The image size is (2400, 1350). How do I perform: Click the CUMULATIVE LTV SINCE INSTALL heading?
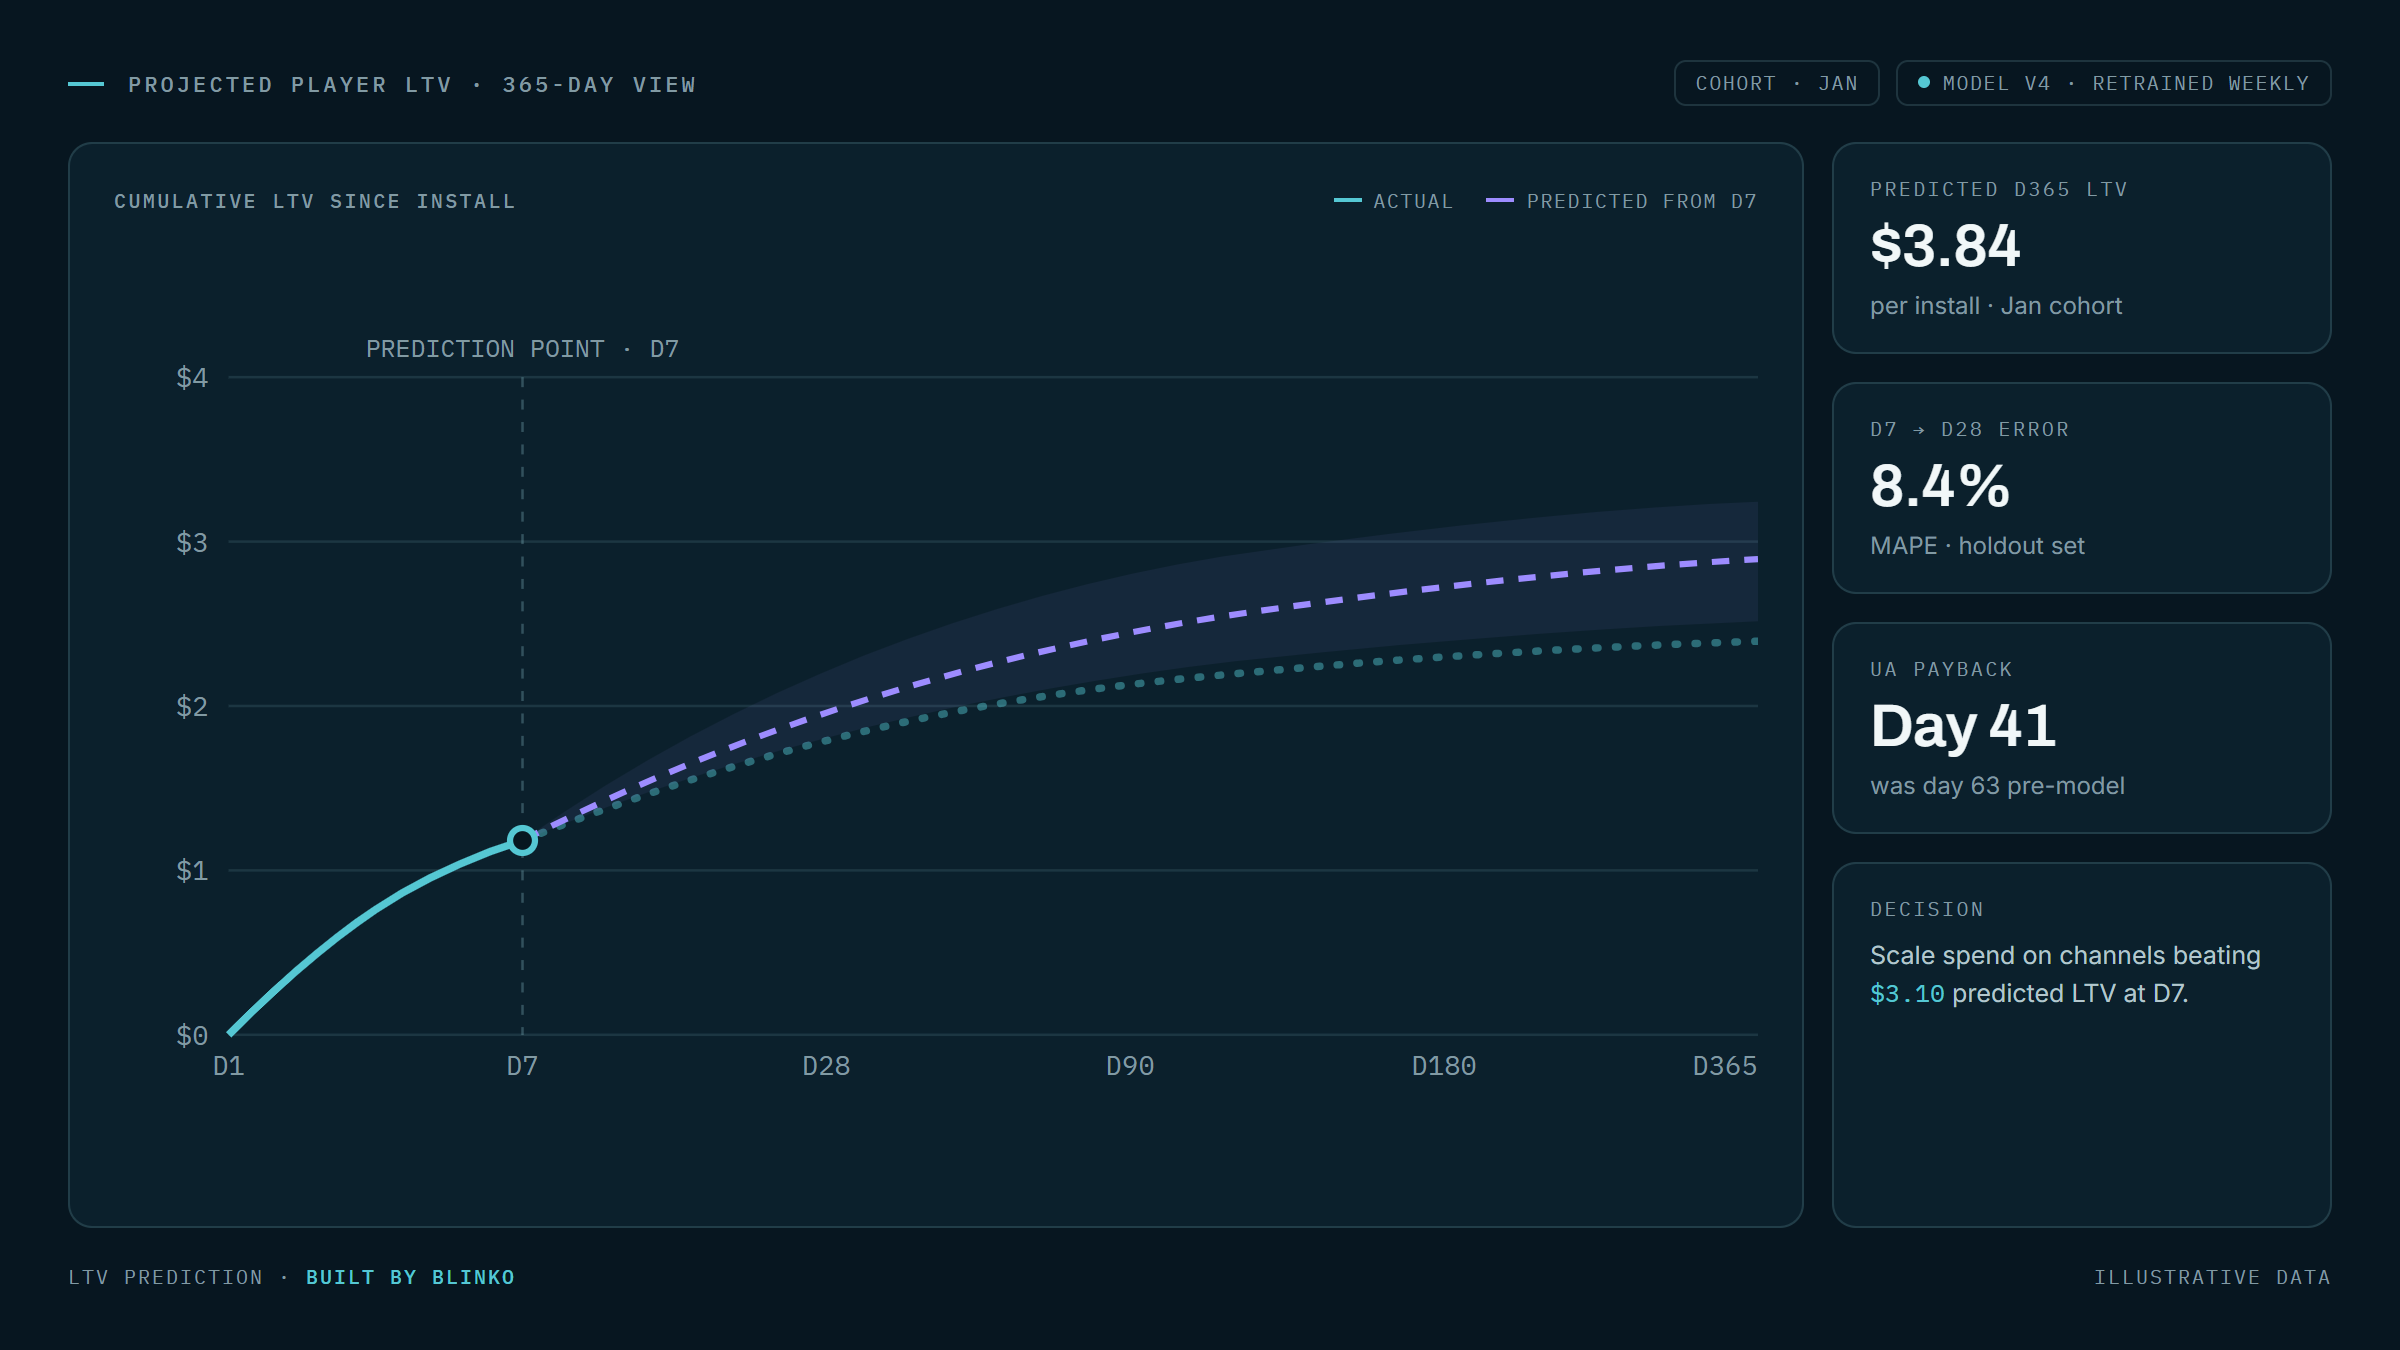click(x=315, y=201)
